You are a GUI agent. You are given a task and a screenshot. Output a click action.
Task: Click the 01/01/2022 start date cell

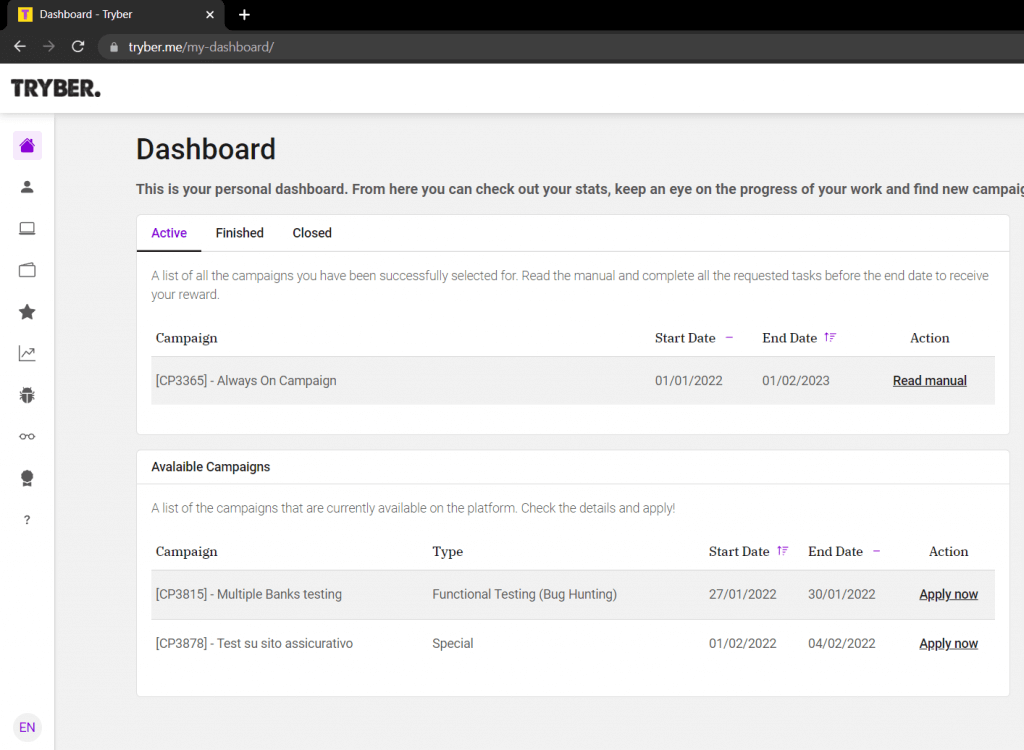(688, 381)
